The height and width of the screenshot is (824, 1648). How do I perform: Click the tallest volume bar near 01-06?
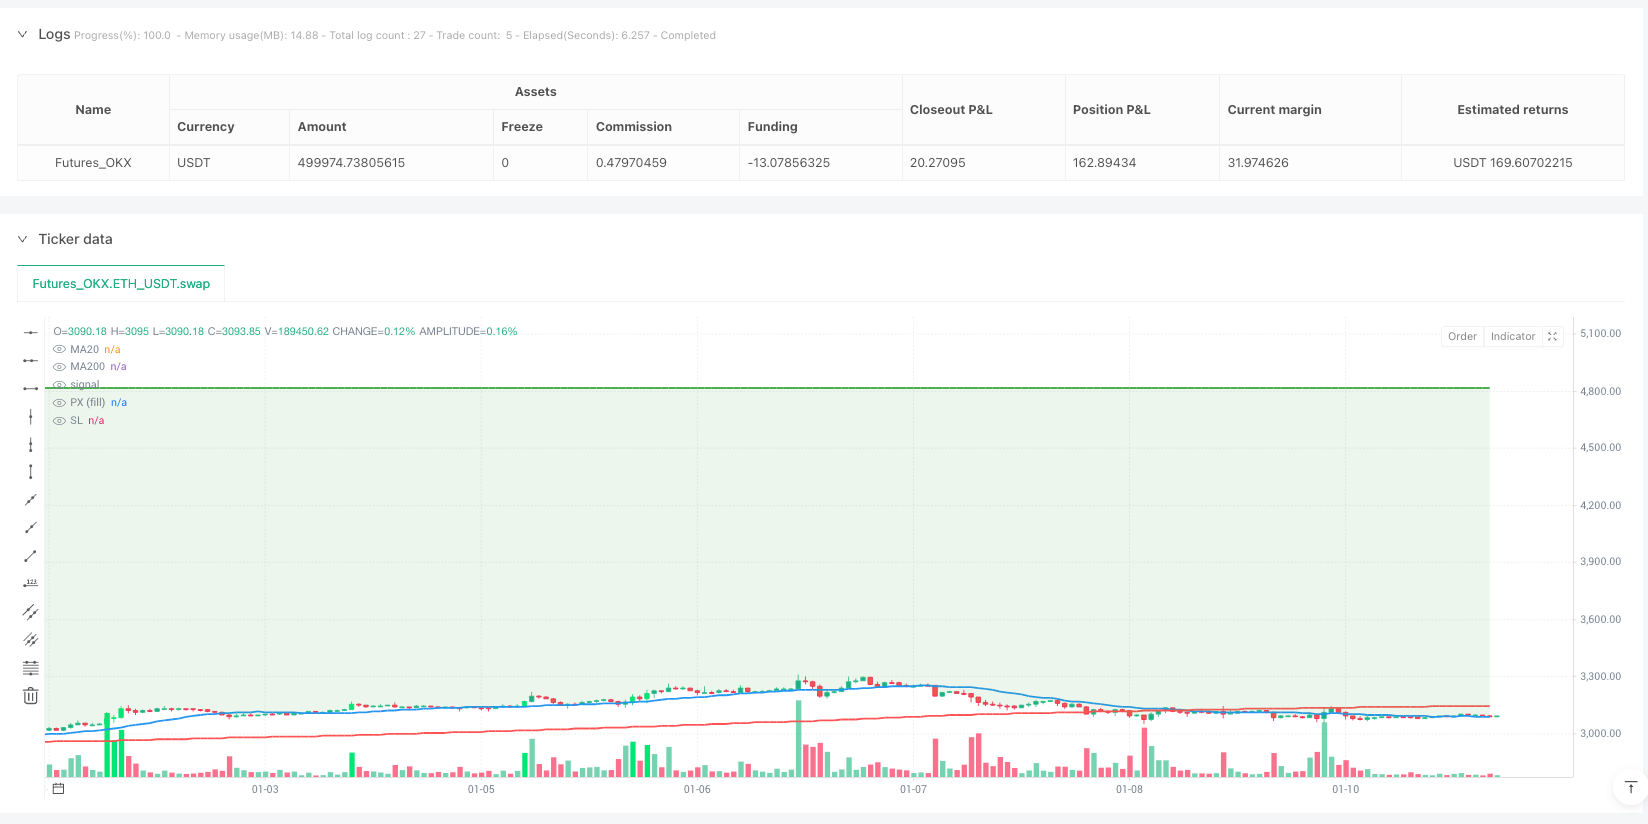(798, 740)
